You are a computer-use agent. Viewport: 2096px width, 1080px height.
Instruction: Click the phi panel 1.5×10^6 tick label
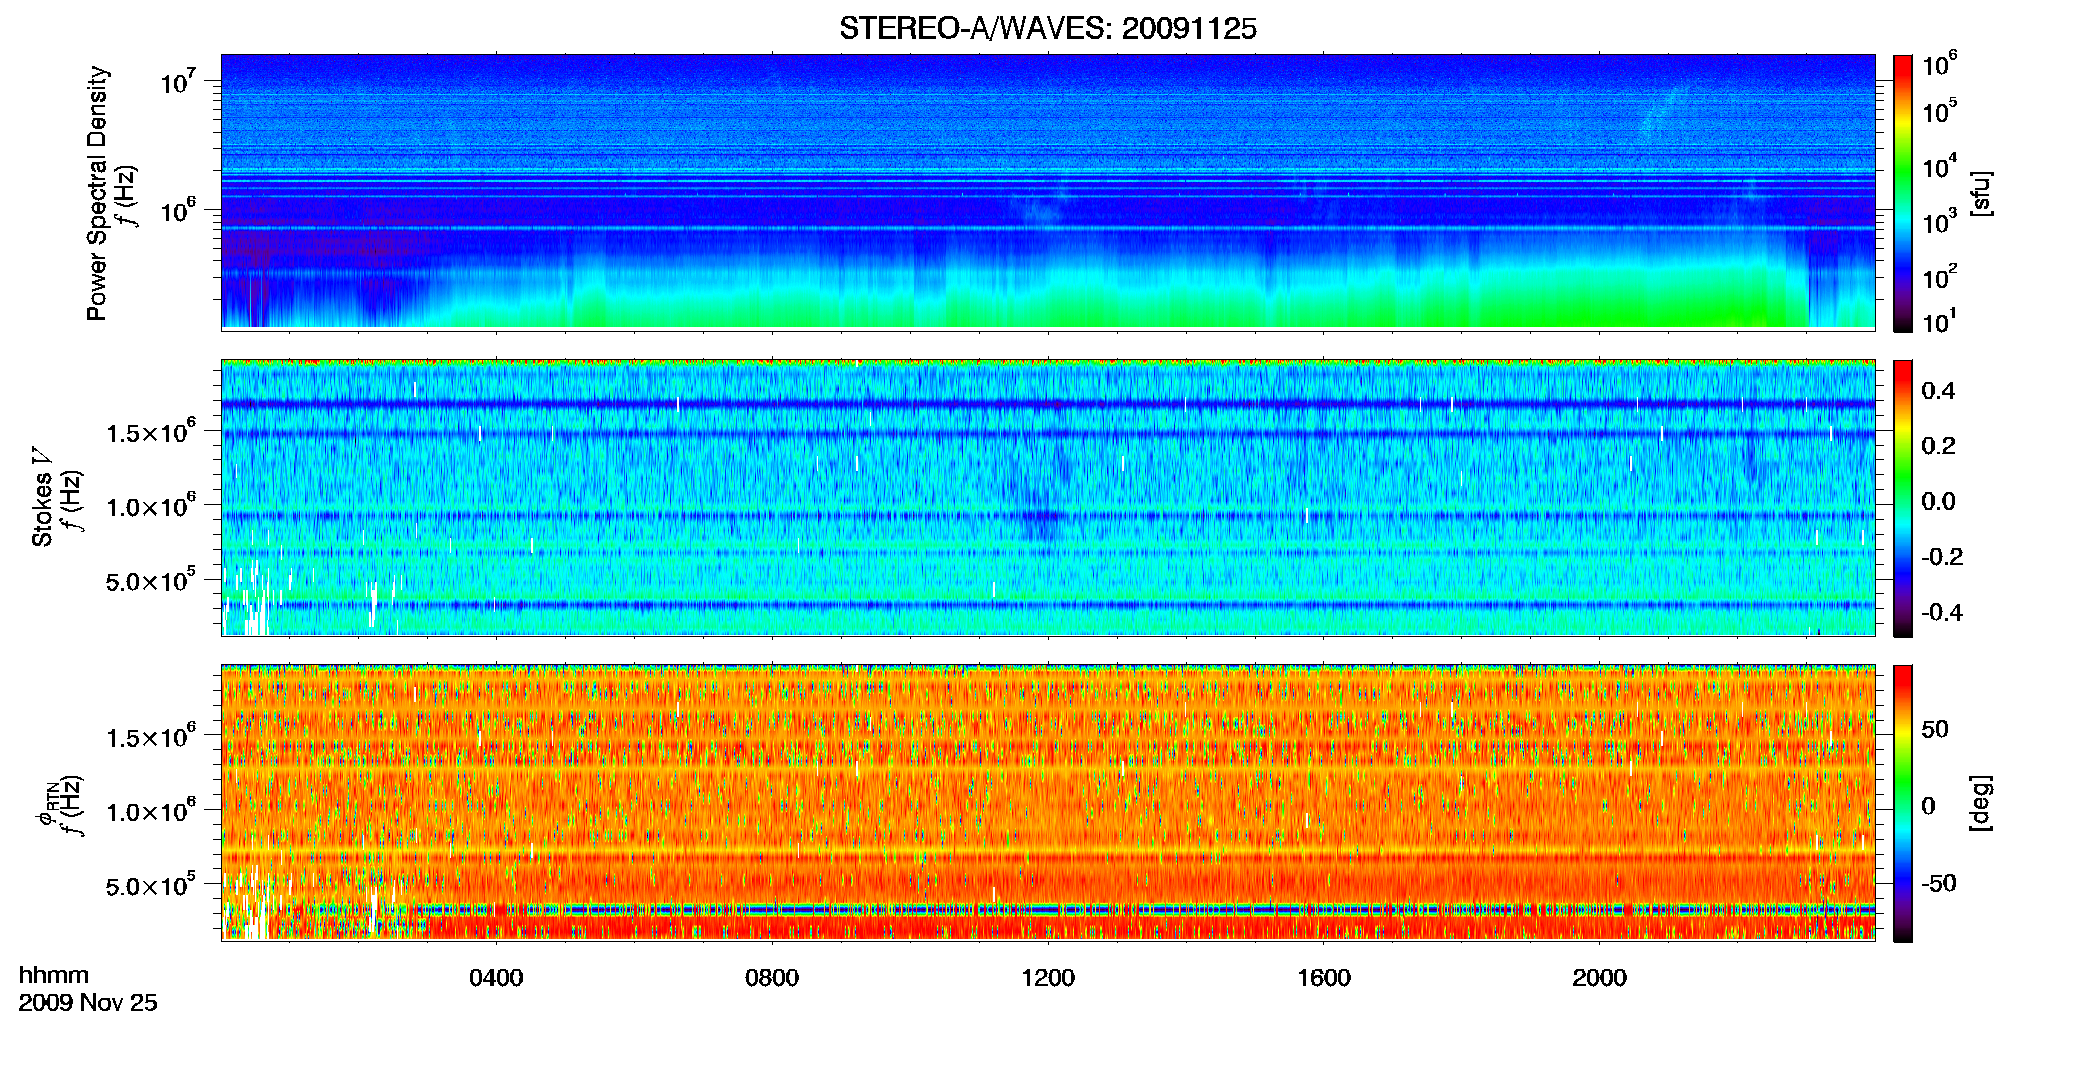[x=150, y=737]
